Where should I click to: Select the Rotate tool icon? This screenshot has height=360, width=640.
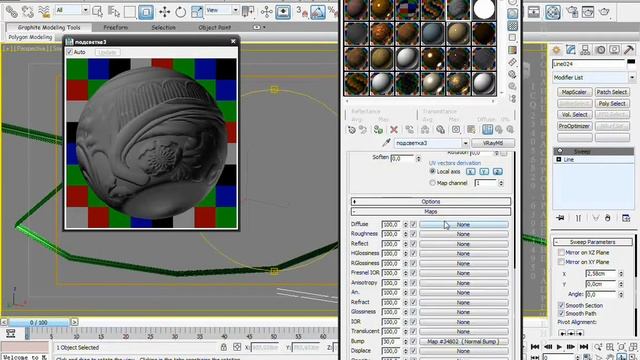pos(180,12)
